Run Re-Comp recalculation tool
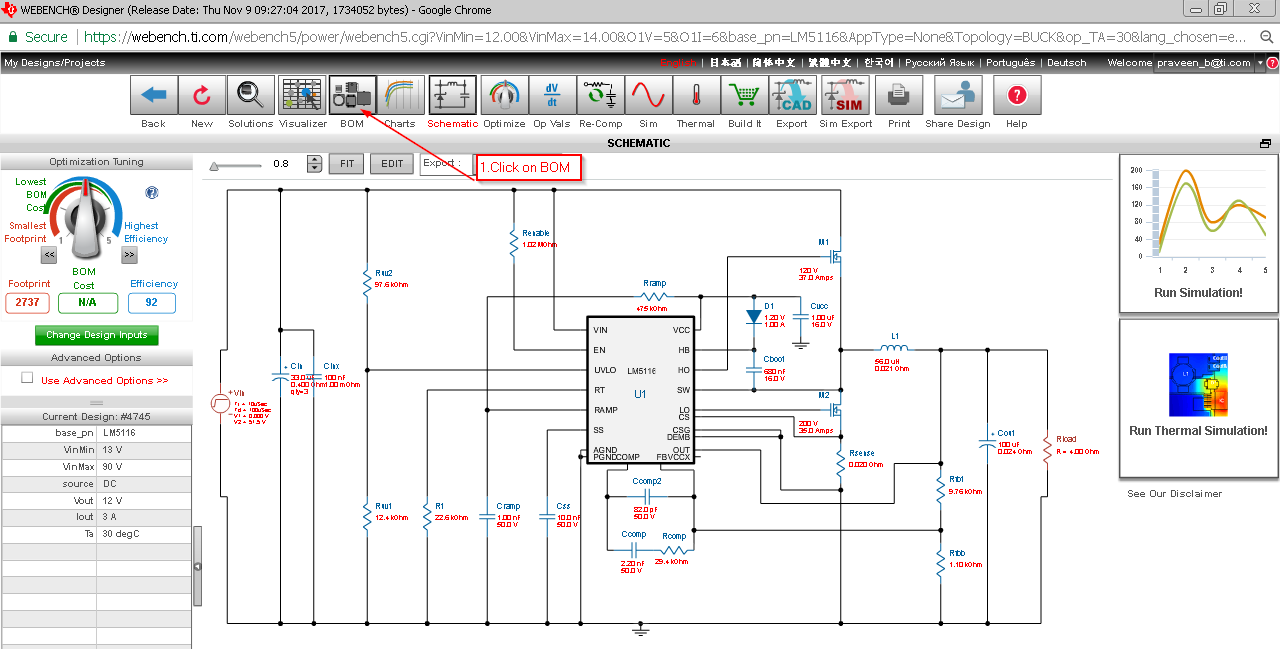The width and height of the screenshot is (1280, 649). point(600,96)
